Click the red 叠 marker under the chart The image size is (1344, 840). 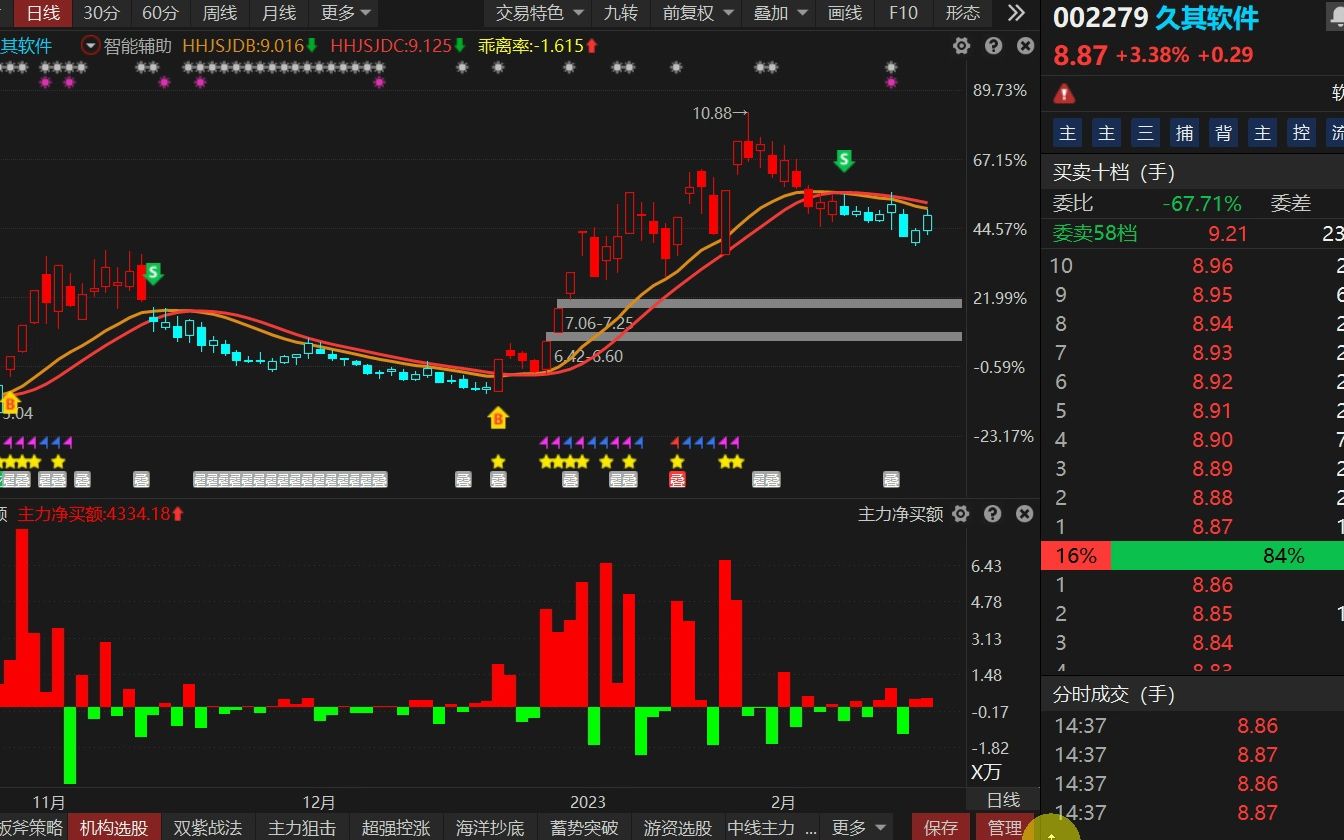point(677,480)
